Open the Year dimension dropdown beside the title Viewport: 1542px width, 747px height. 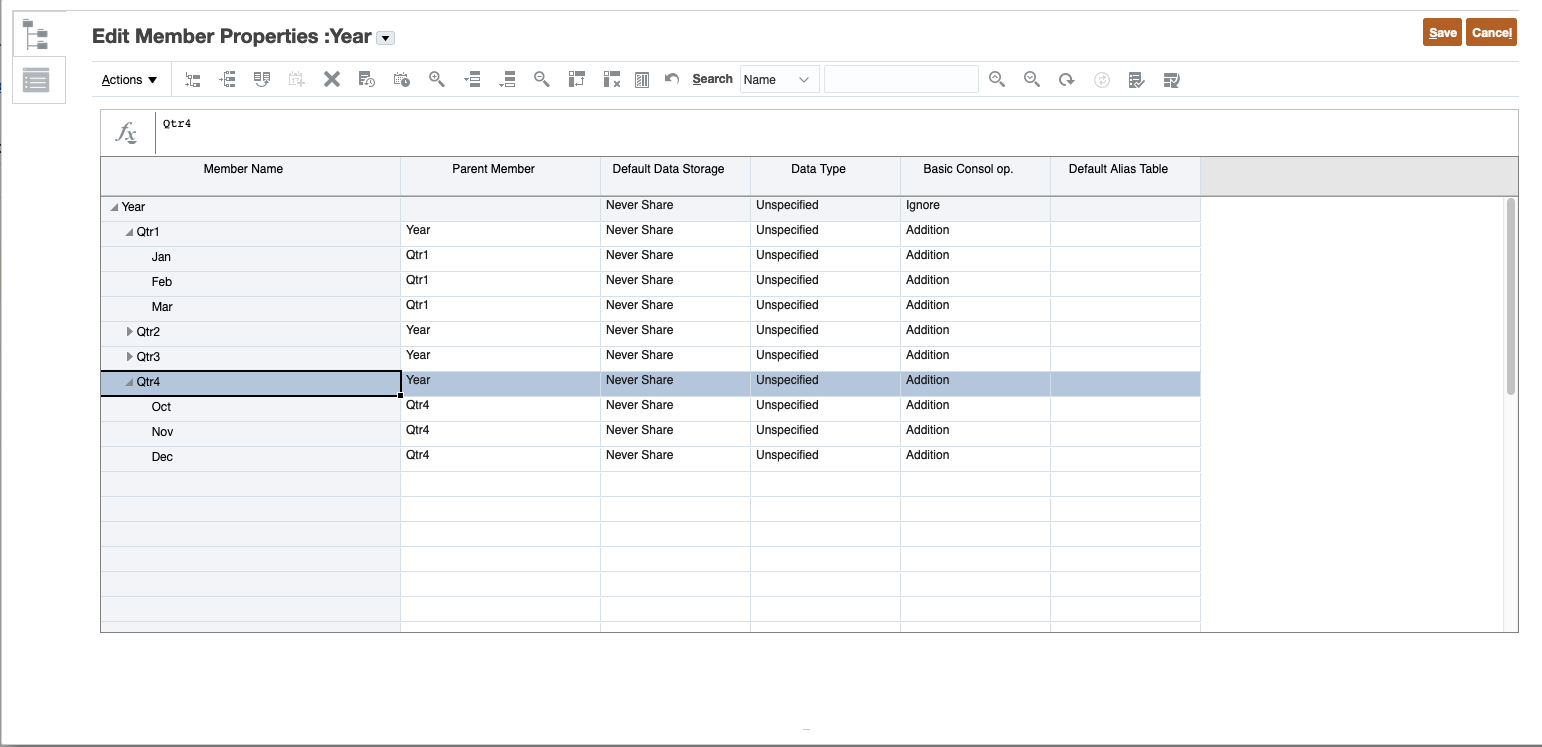385,38
